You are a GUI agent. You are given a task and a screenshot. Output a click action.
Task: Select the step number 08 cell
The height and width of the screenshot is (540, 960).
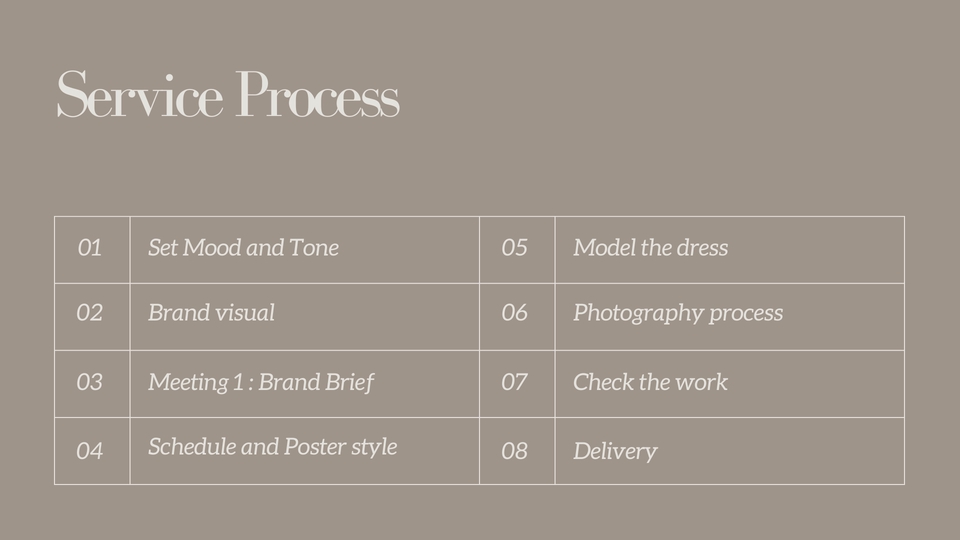coord(514,451)
